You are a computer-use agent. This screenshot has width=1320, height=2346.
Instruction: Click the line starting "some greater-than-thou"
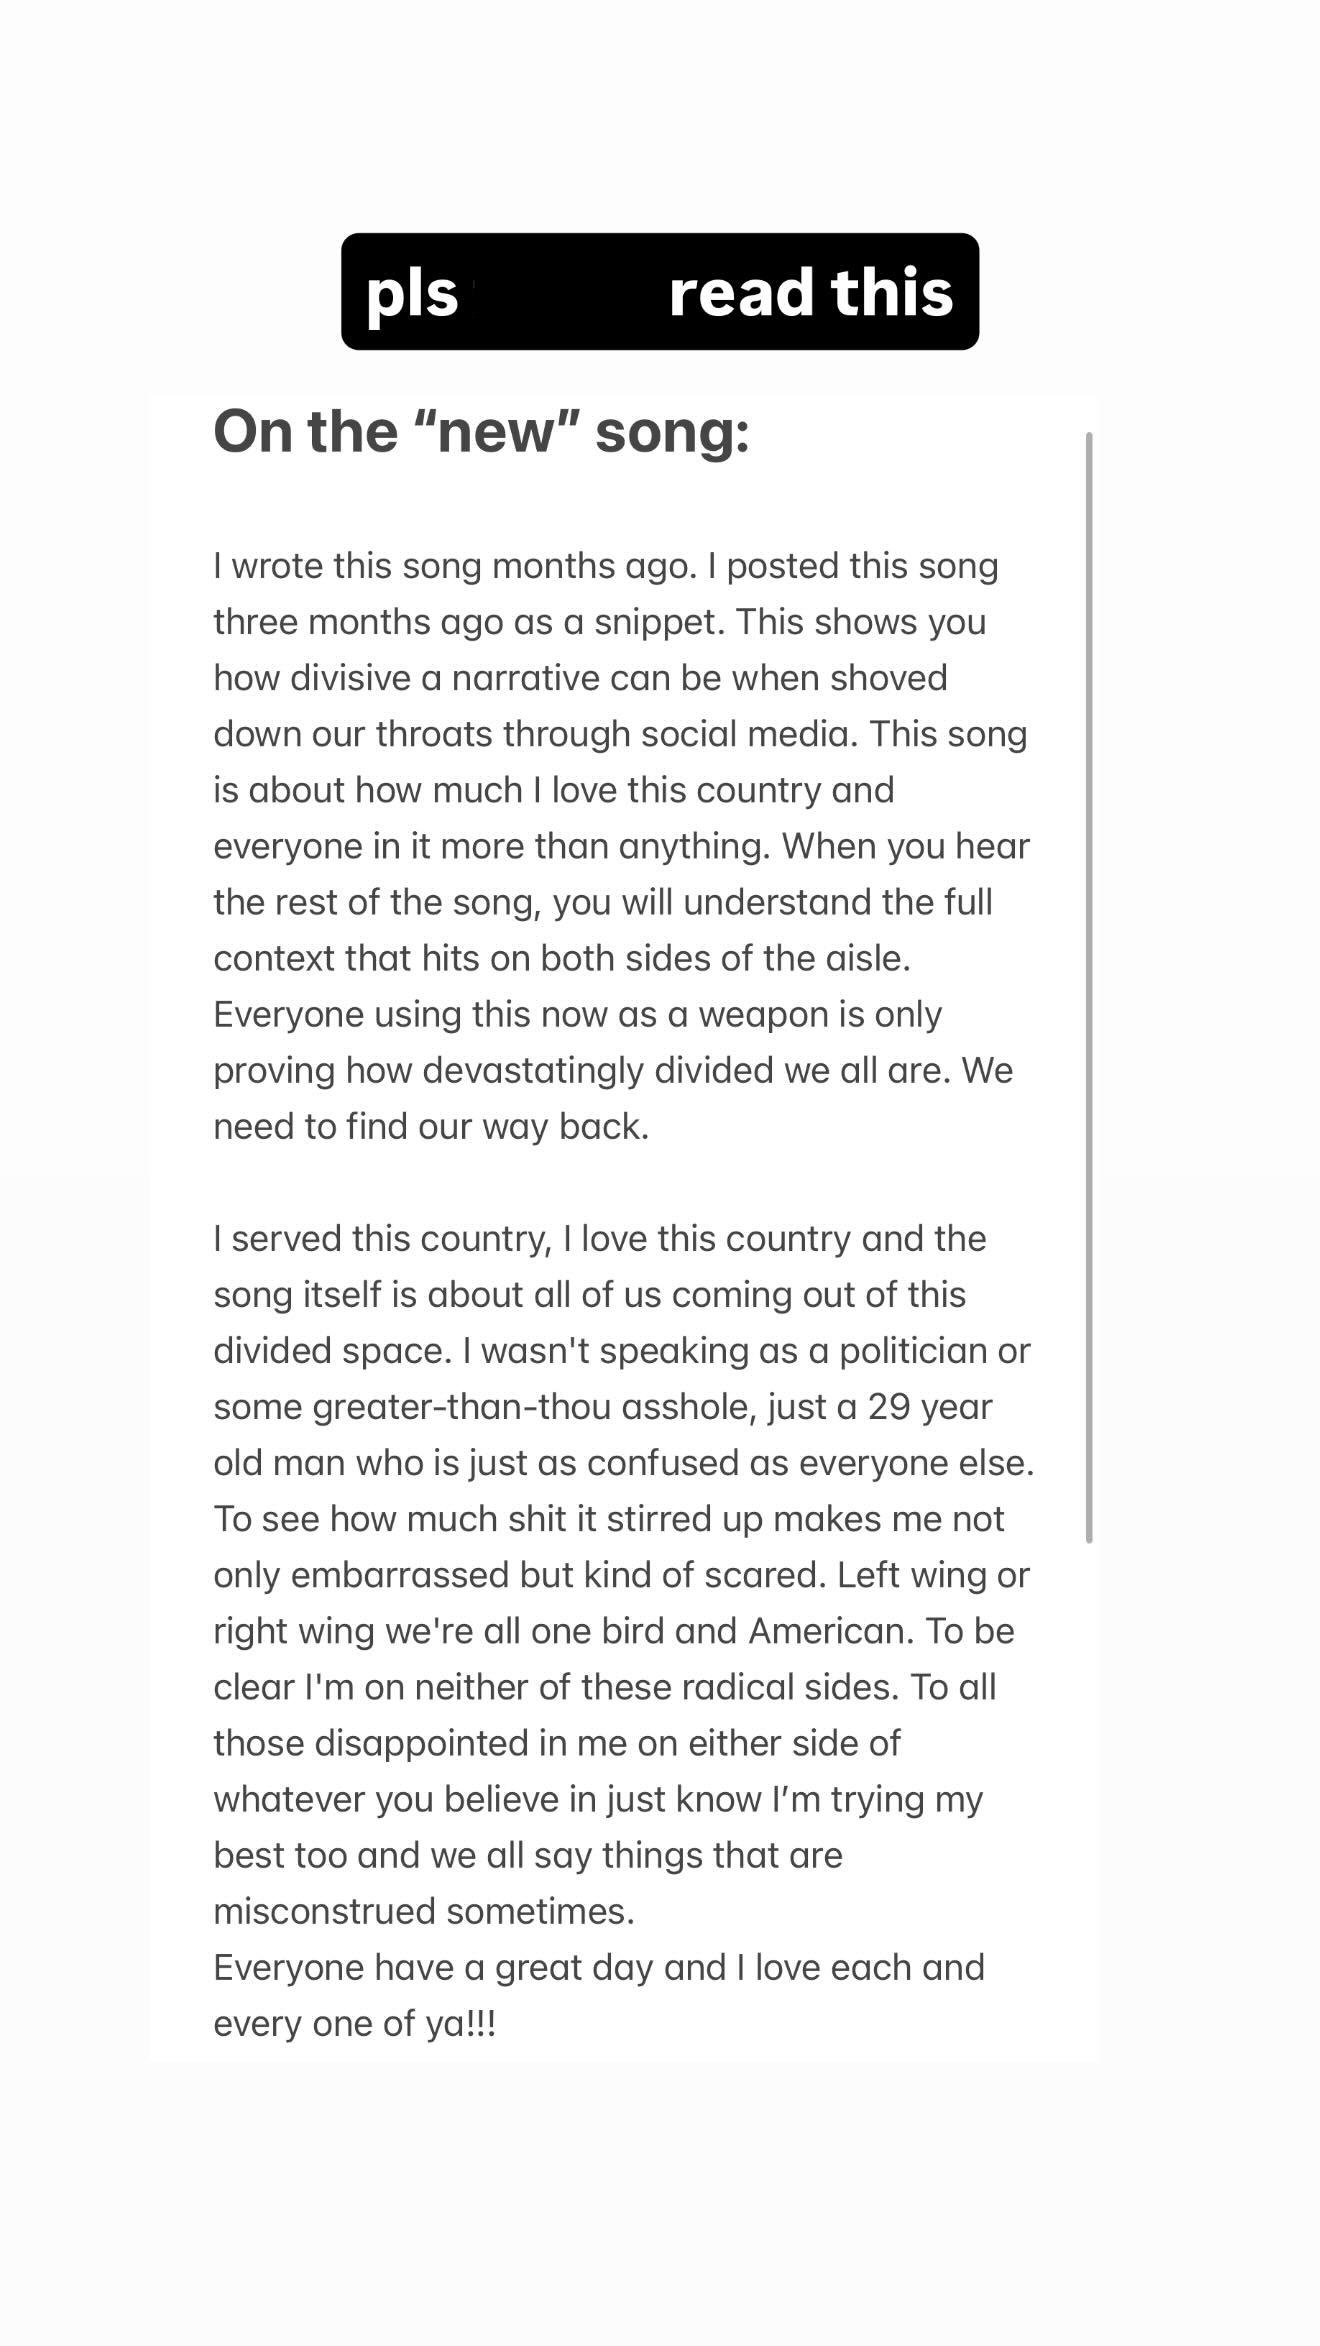602,1406
